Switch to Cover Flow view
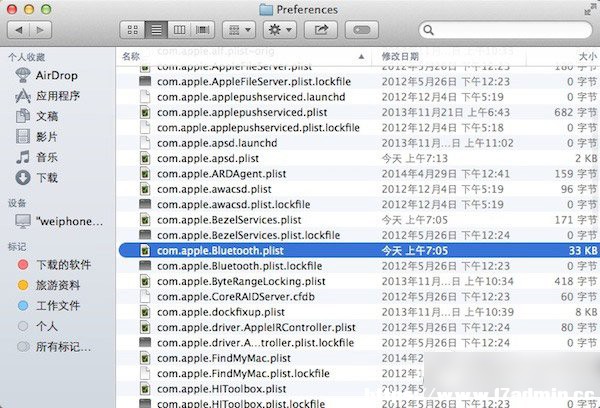 [x=202, y=30]
